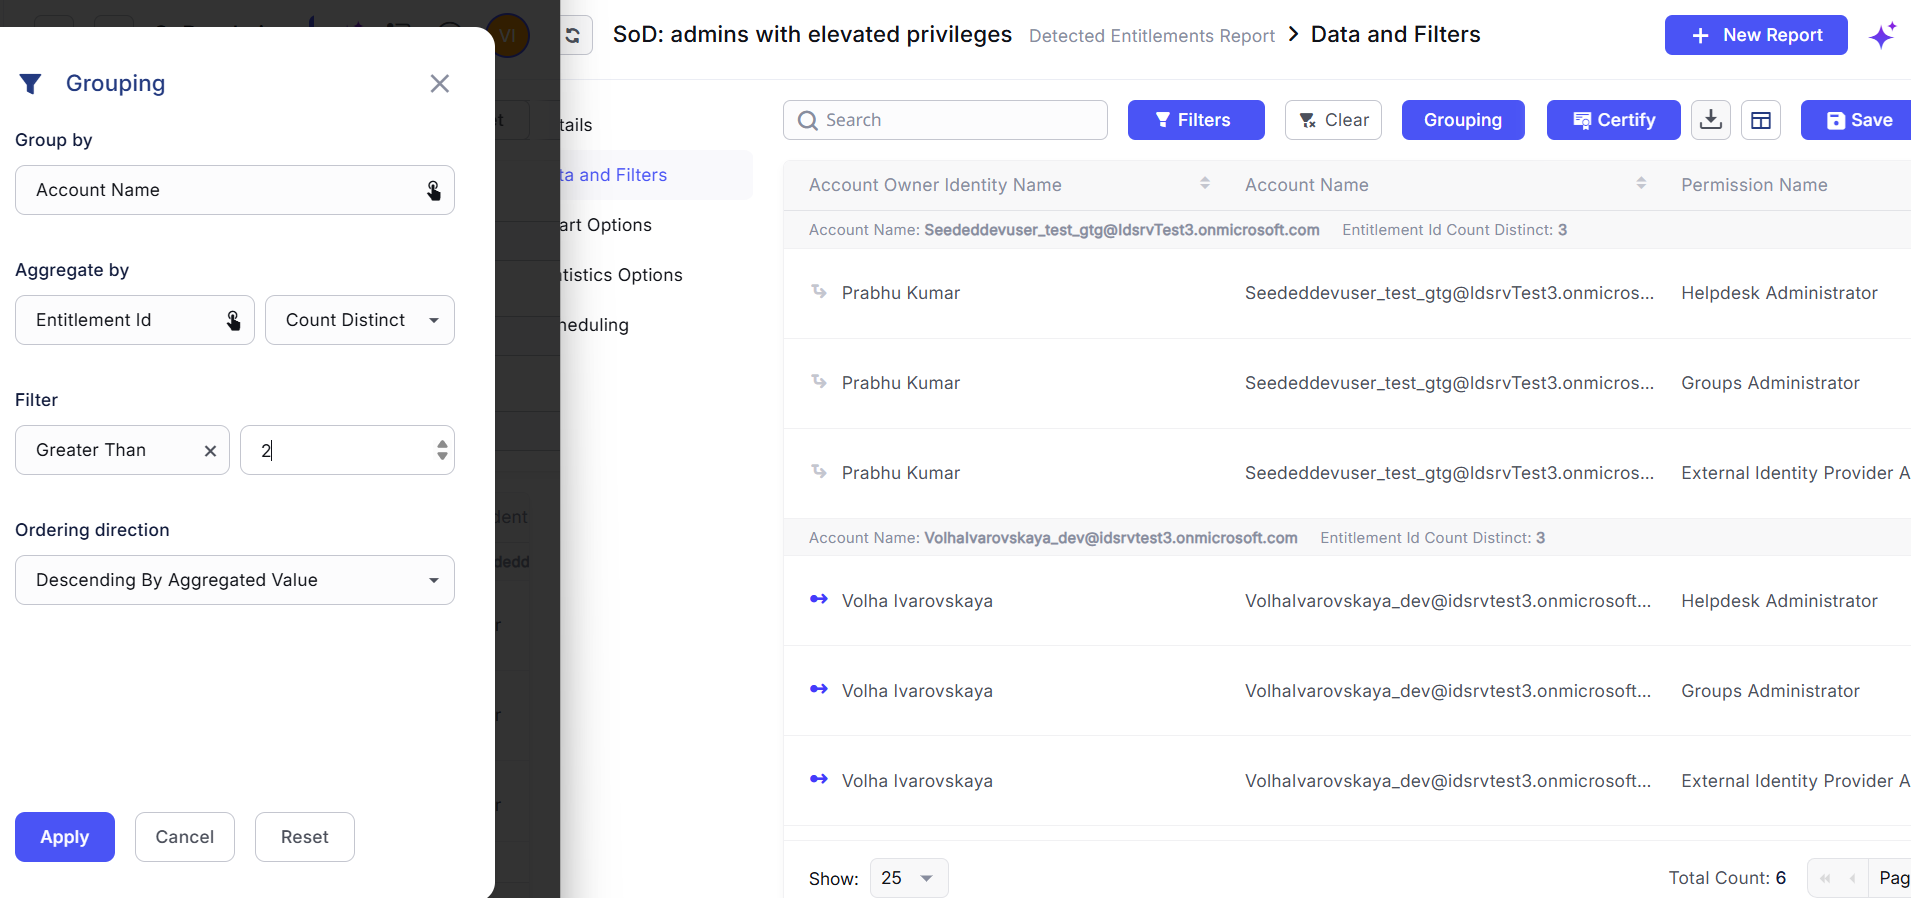Screen dimensions: 1911x898
Task: Select Groups Administrator in Volha Ivarovskaya row
Action: point(1770,691)
